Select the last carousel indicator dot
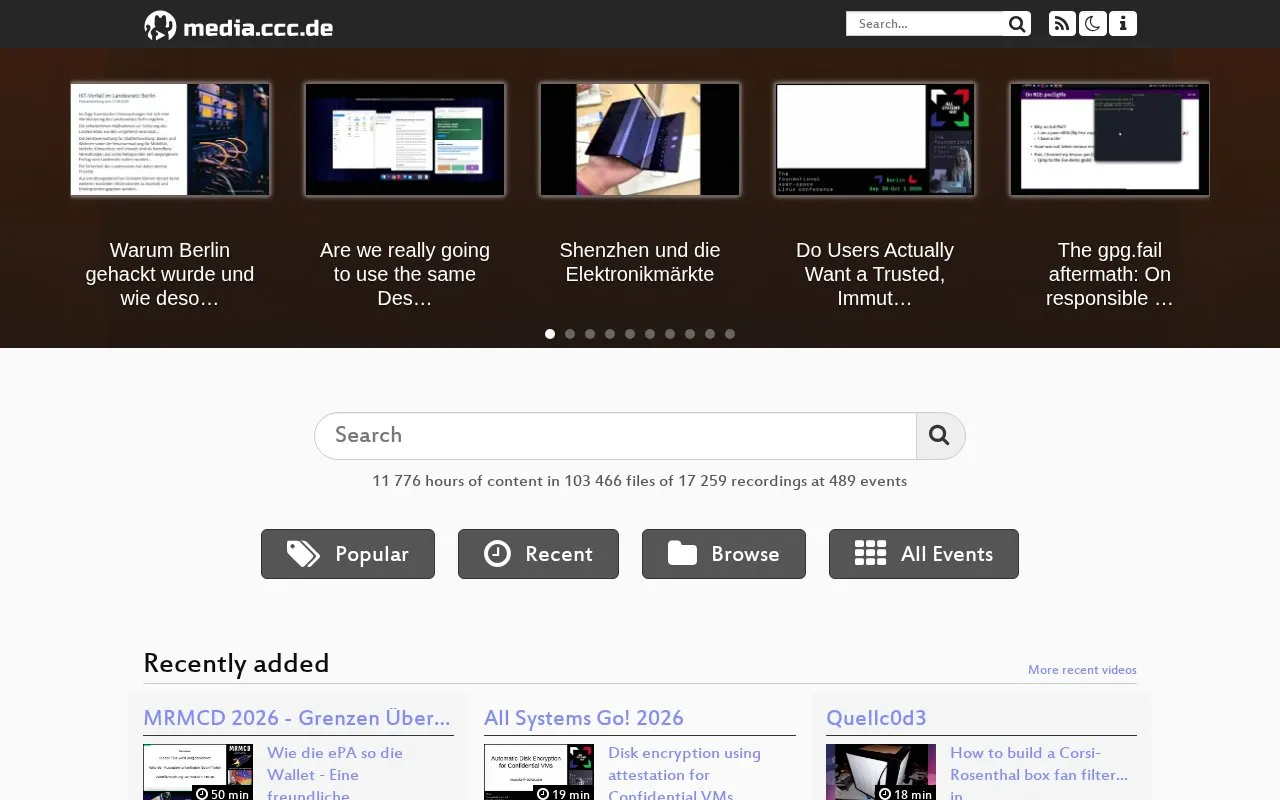This screenshot has height=800, width=1280. 730,334
